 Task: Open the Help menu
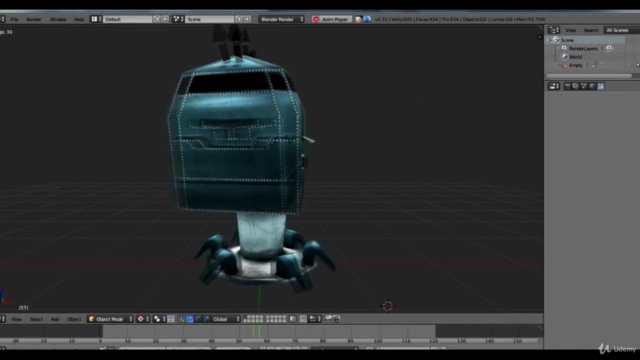click(x=79, y=19)
